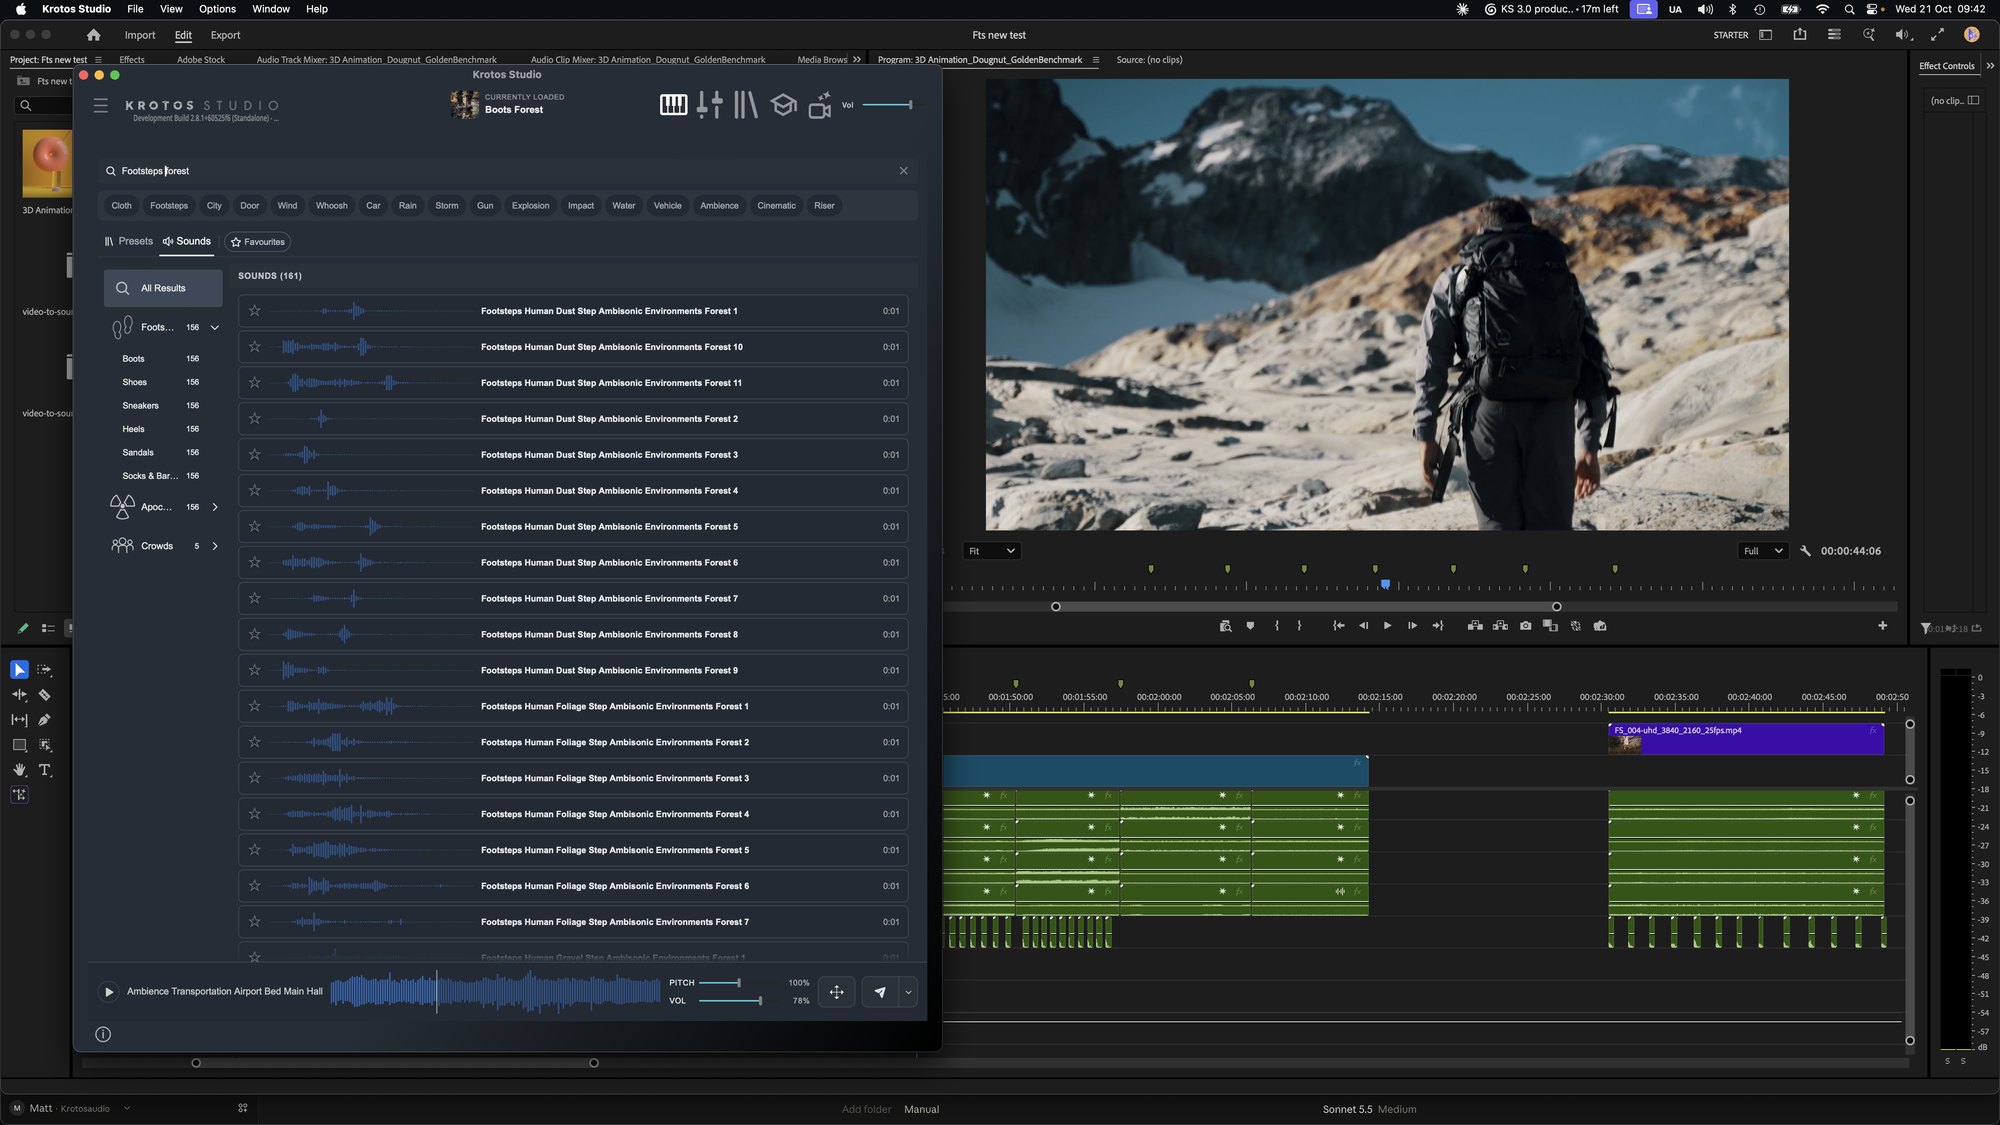Click the AI video camera icon in Krotos

(x=820, y=104)
